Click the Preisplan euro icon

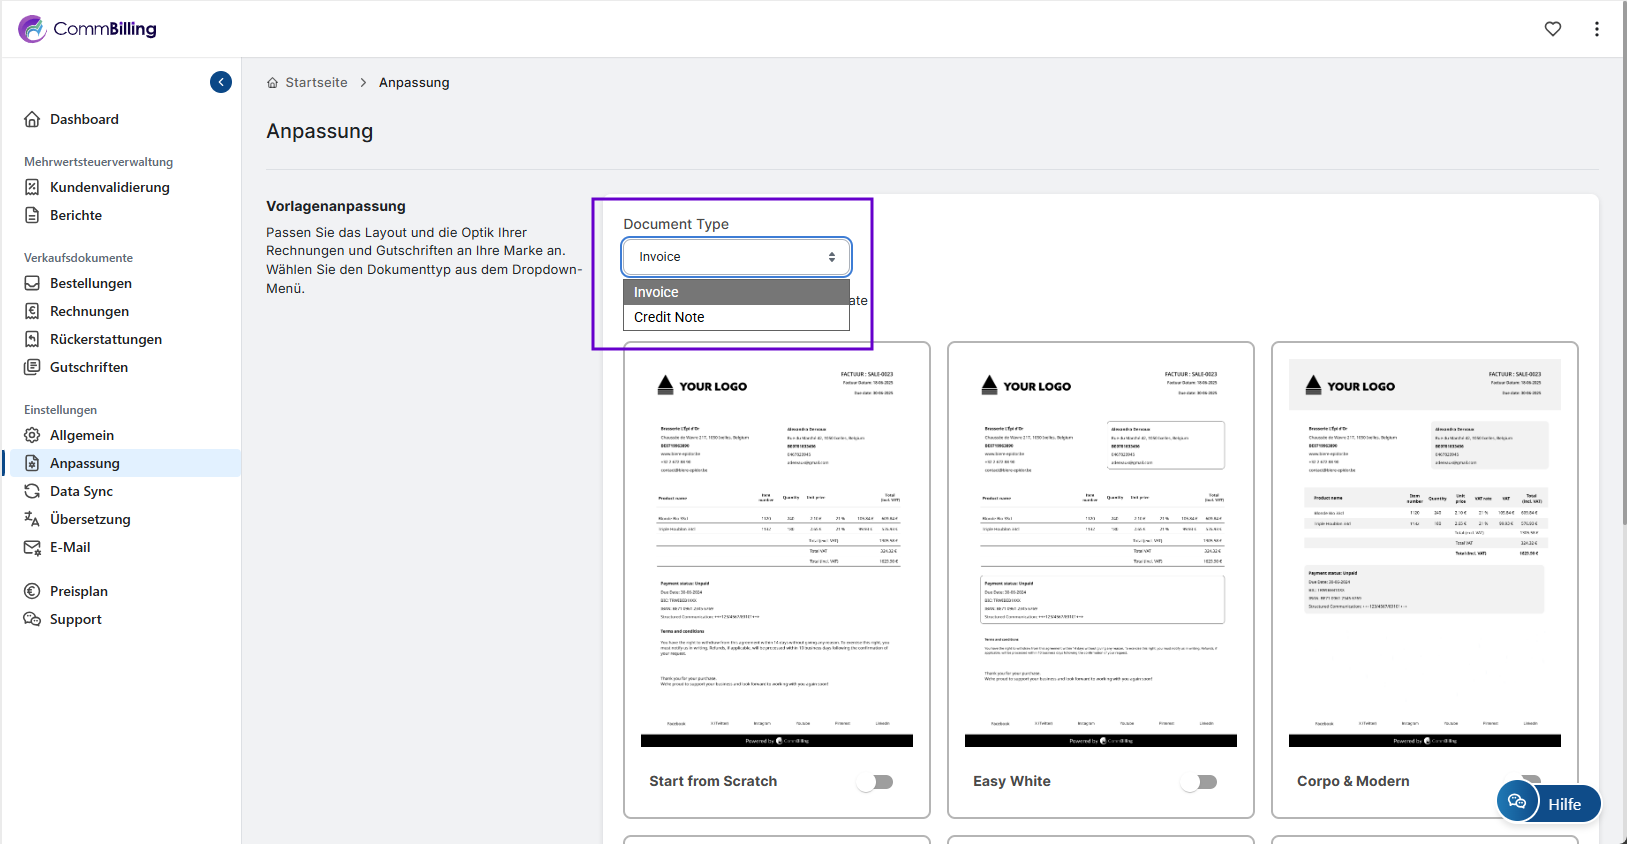click(32, 591)
